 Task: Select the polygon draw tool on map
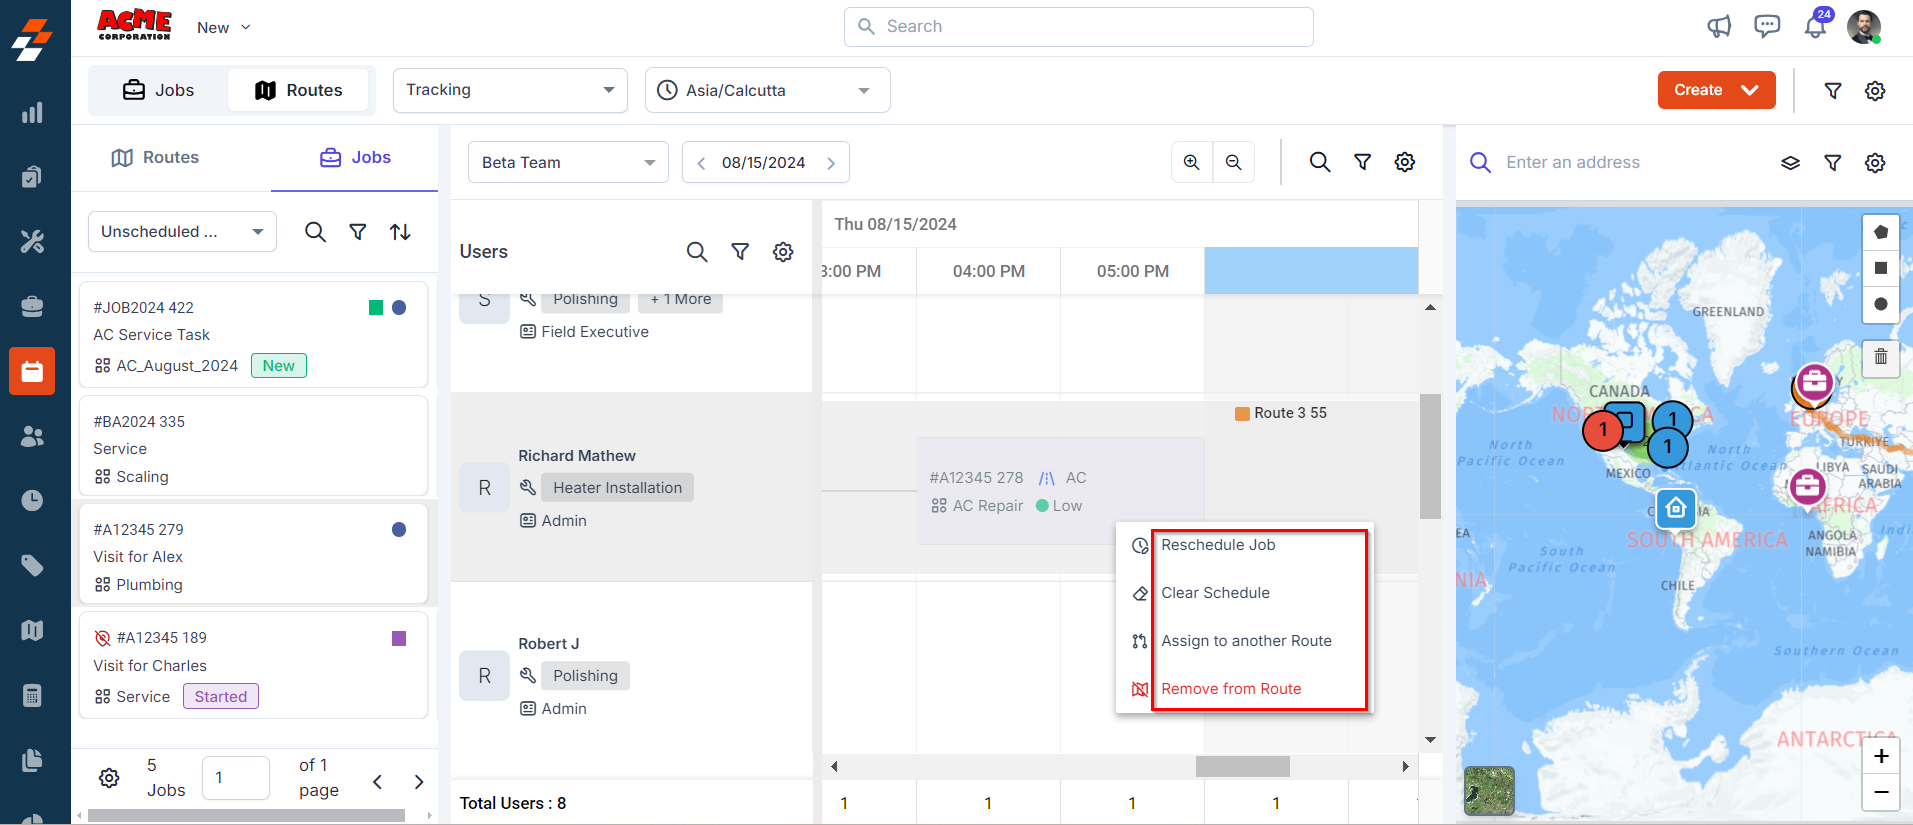tap(1880, 232)
